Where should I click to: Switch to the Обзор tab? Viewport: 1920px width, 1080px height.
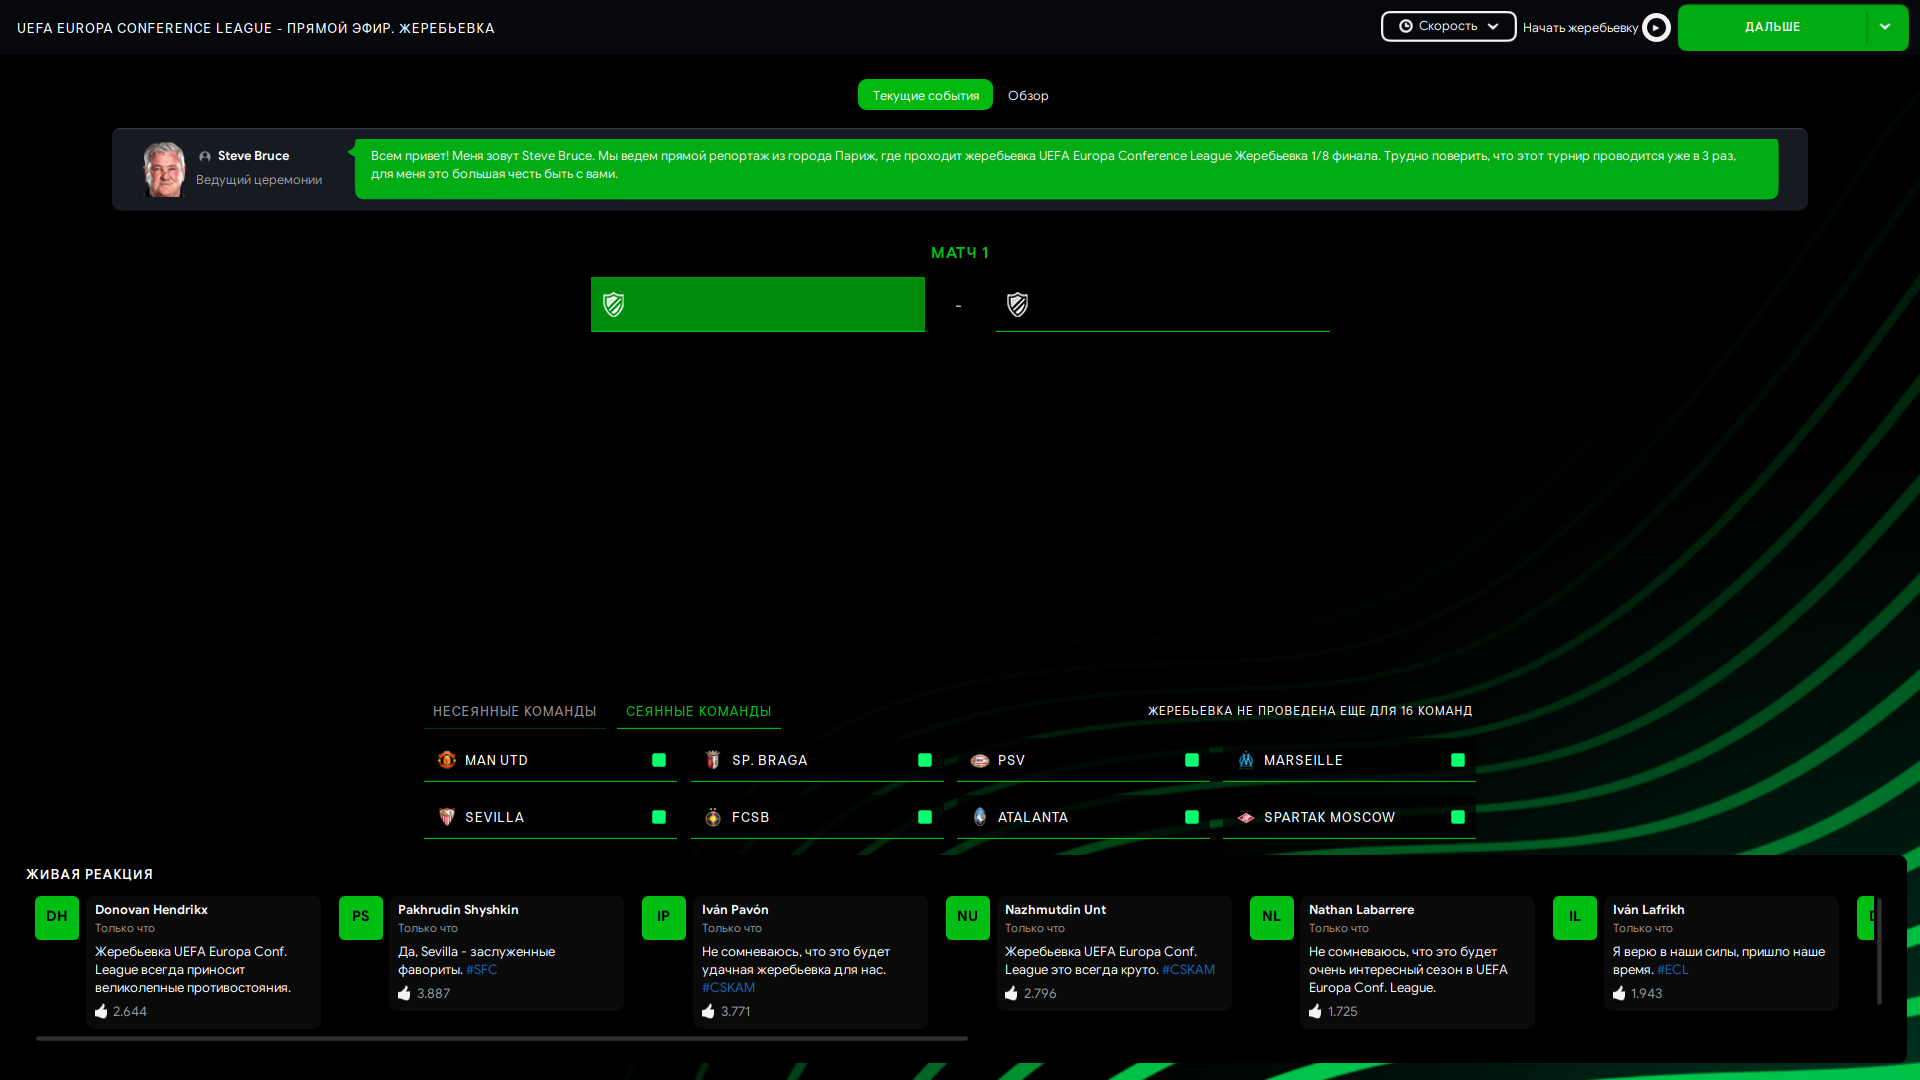pos(1028,95)
